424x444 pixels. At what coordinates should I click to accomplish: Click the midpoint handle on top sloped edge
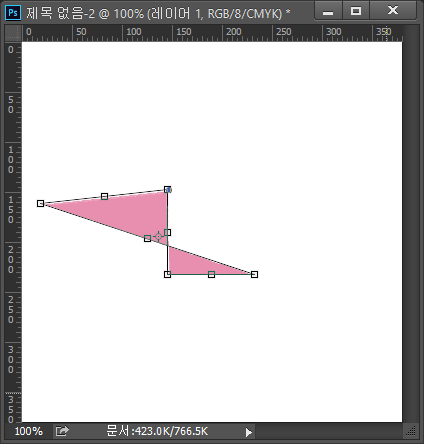[x=104, y=196]
